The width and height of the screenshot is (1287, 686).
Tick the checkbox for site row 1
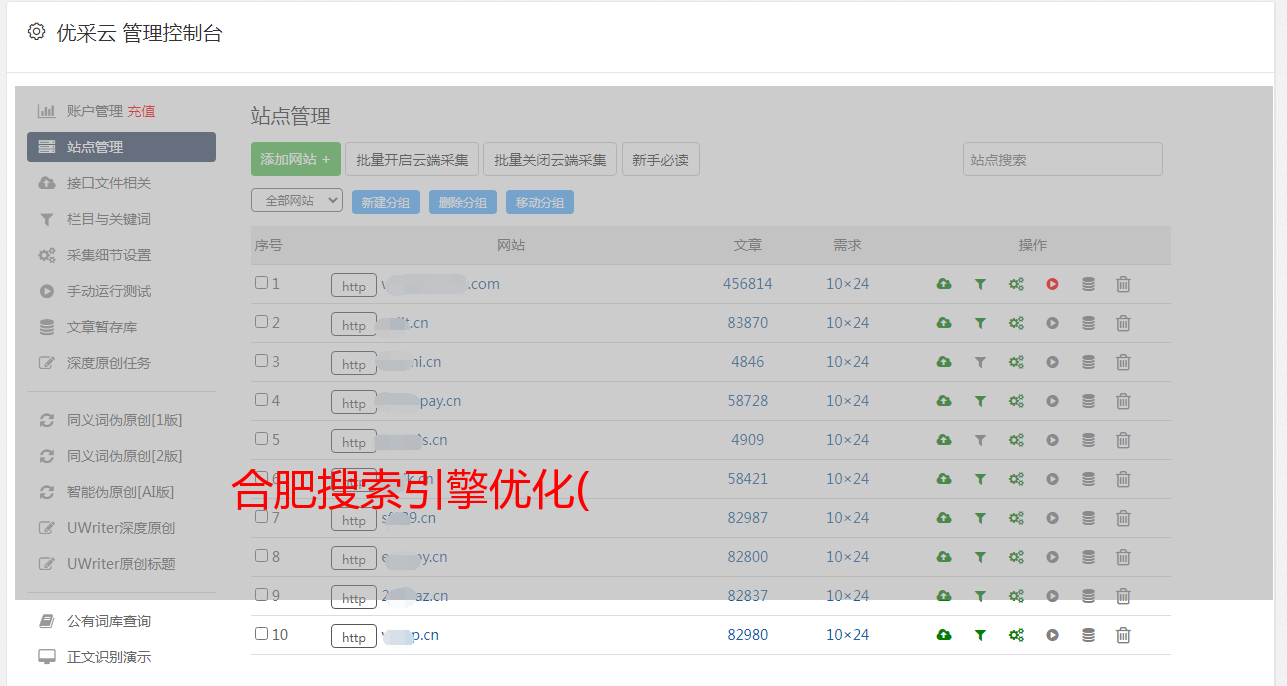261,283
